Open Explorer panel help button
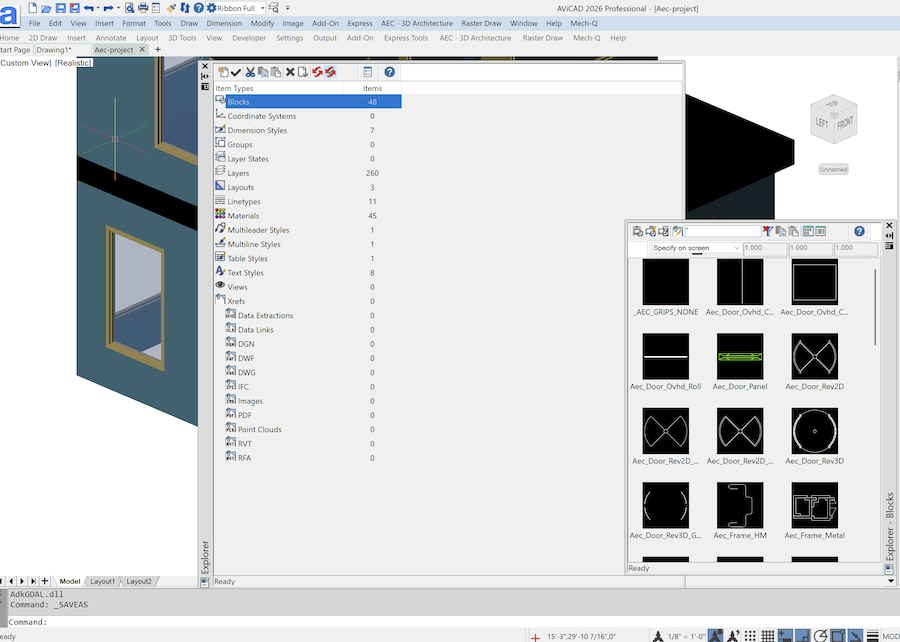 (389, 72)
